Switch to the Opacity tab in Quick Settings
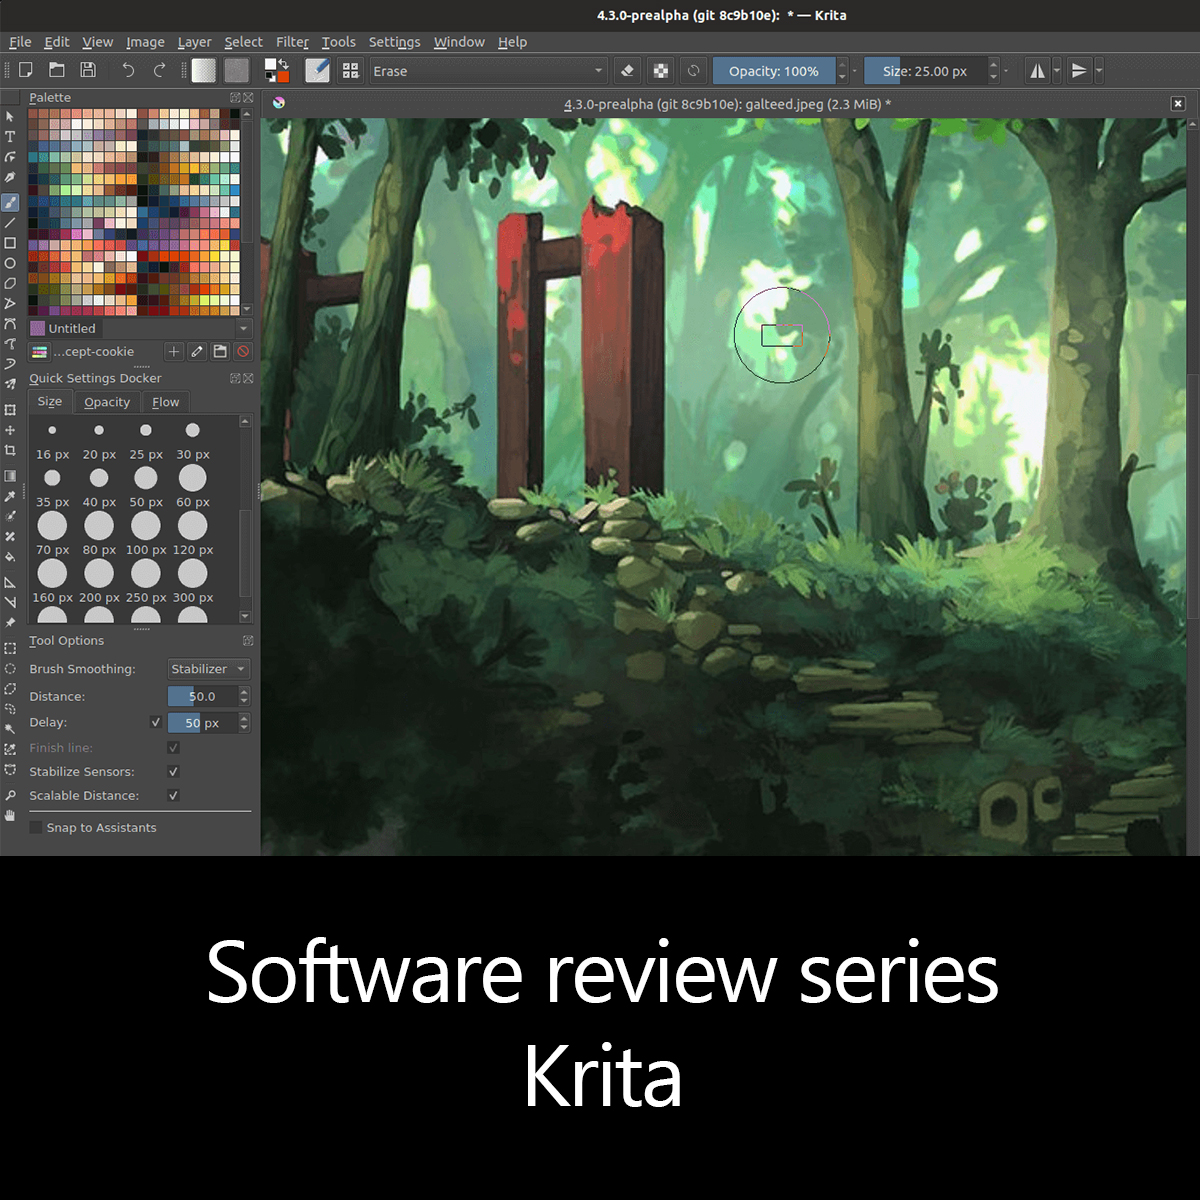 click(107, 402)
